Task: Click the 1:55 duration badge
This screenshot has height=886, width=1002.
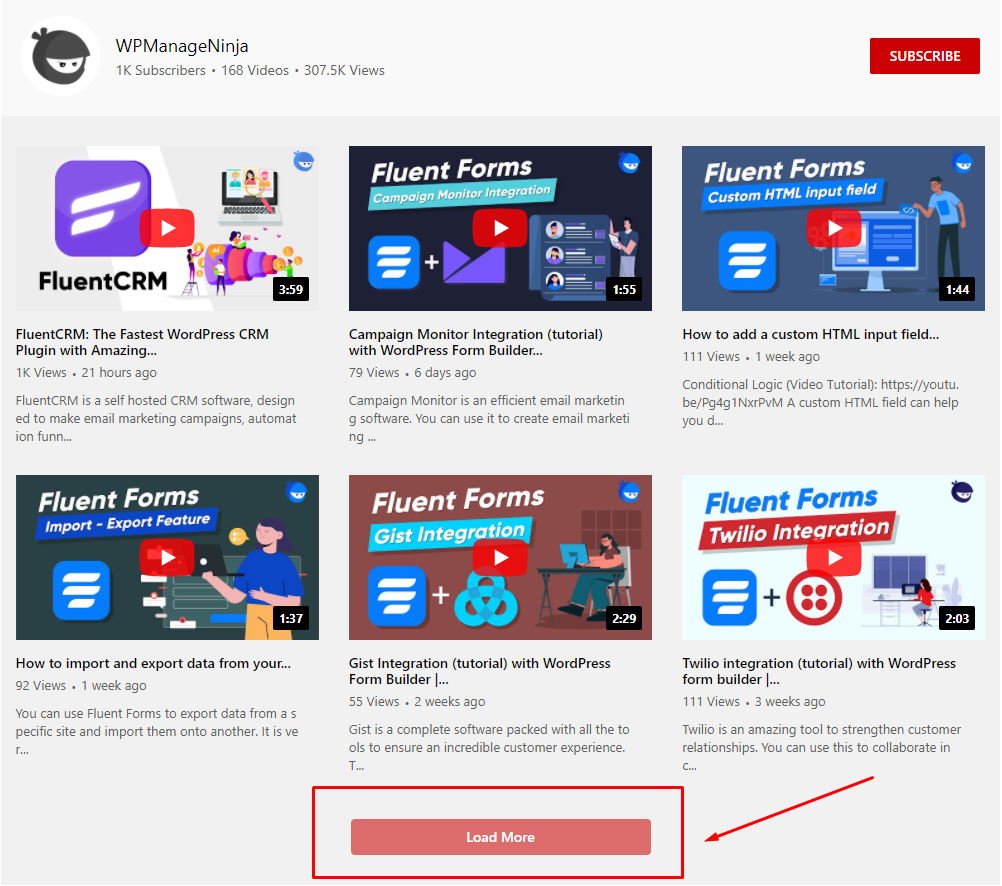Action: [x=624, y=290]
